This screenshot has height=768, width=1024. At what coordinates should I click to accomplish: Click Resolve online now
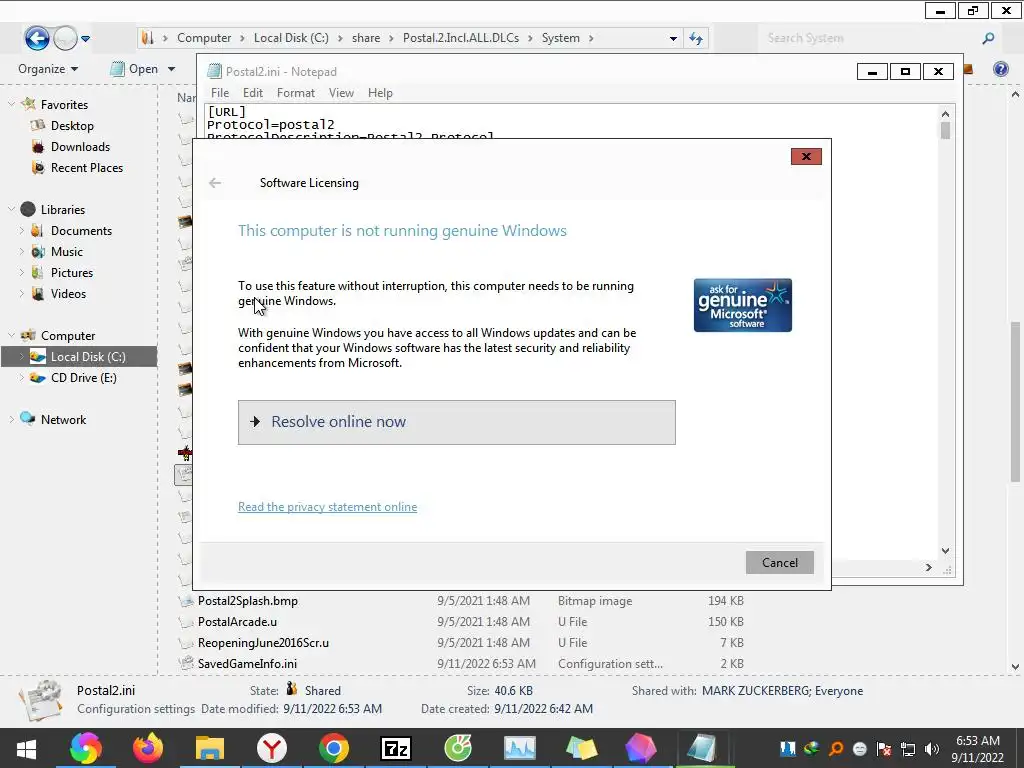456,423
